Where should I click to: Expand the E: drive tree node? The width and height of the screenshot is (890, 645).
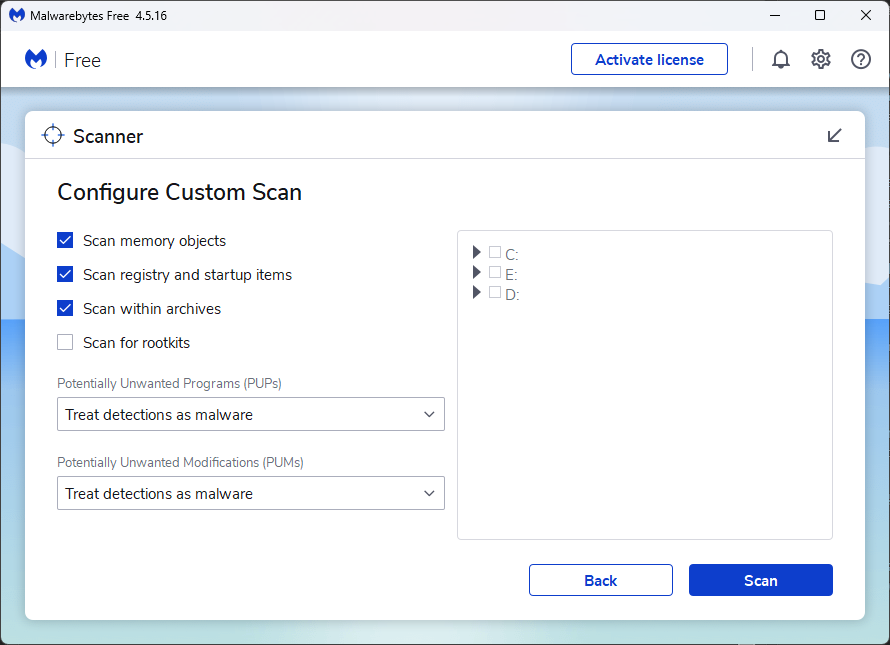pos(477,273)
